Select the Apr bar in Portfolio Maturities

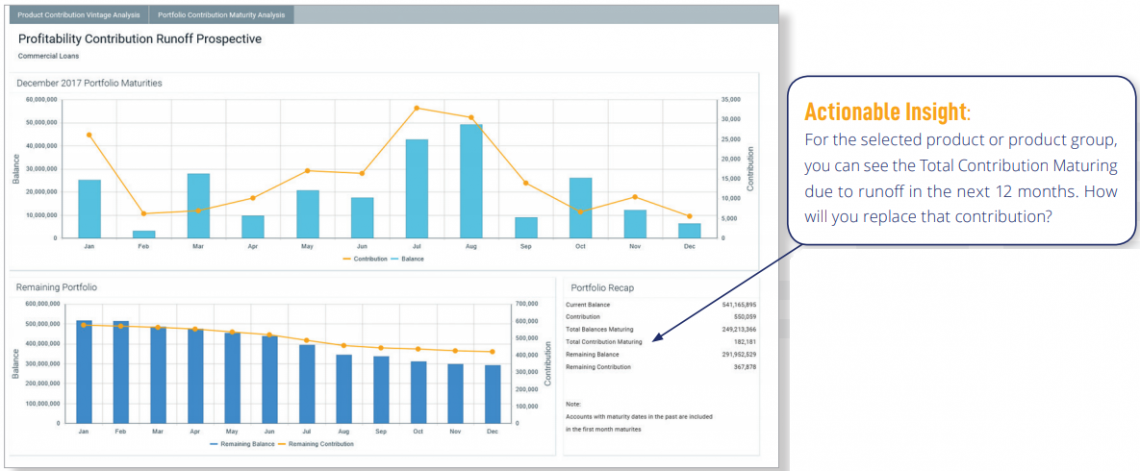point(253,227)
